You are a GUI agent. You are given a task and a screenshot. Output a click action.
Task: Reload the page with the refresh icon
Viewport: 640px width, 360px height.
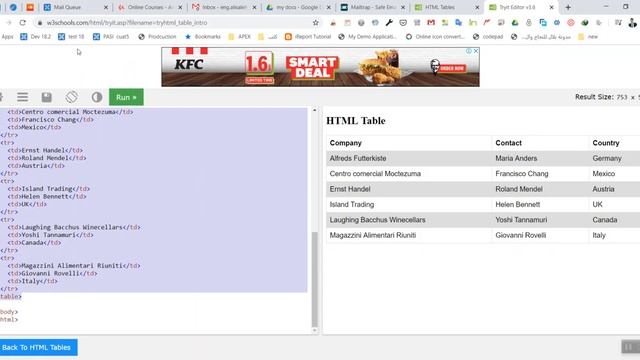[x=22, y=23]
